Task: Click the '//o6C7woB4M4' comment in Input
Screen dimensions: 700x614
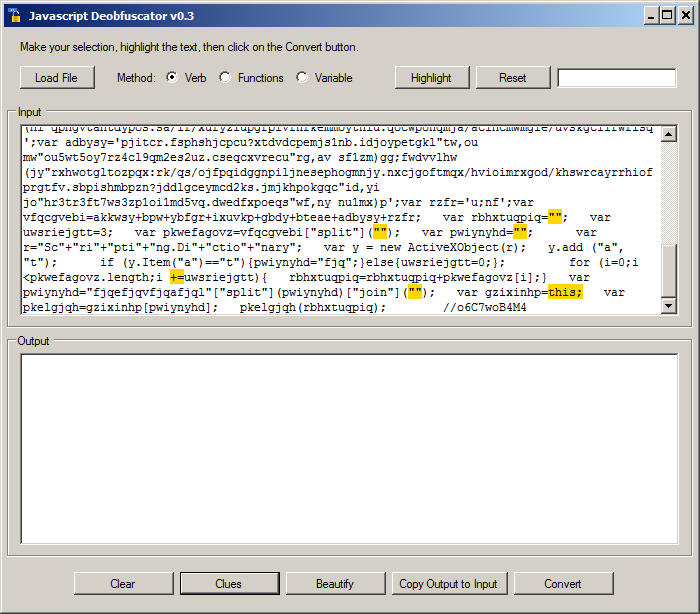Action: [485, 307]
